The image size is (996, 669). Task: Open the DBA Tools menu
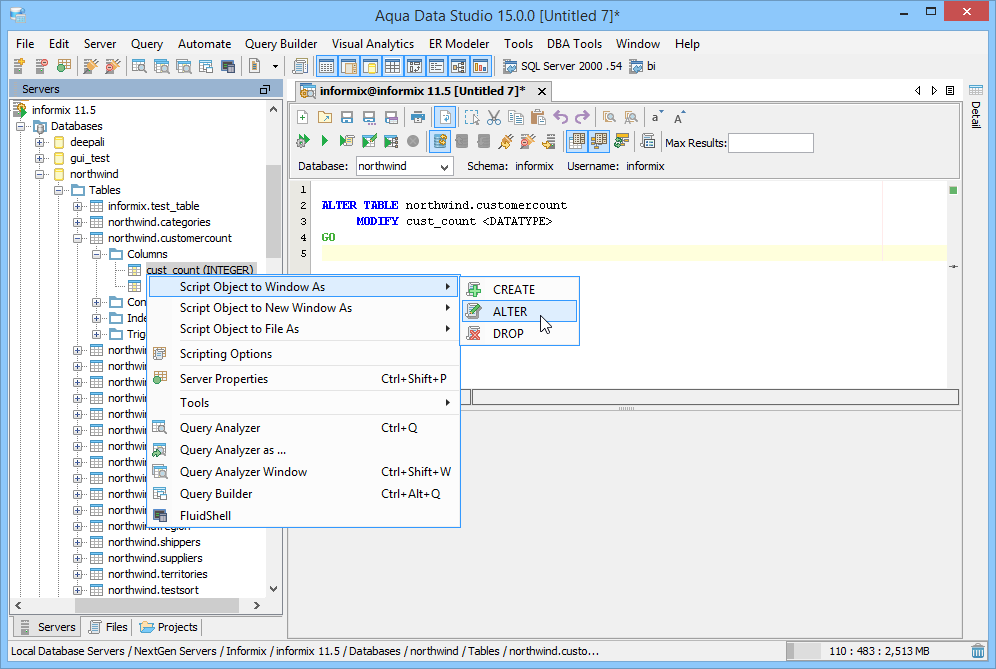[574, 44]
